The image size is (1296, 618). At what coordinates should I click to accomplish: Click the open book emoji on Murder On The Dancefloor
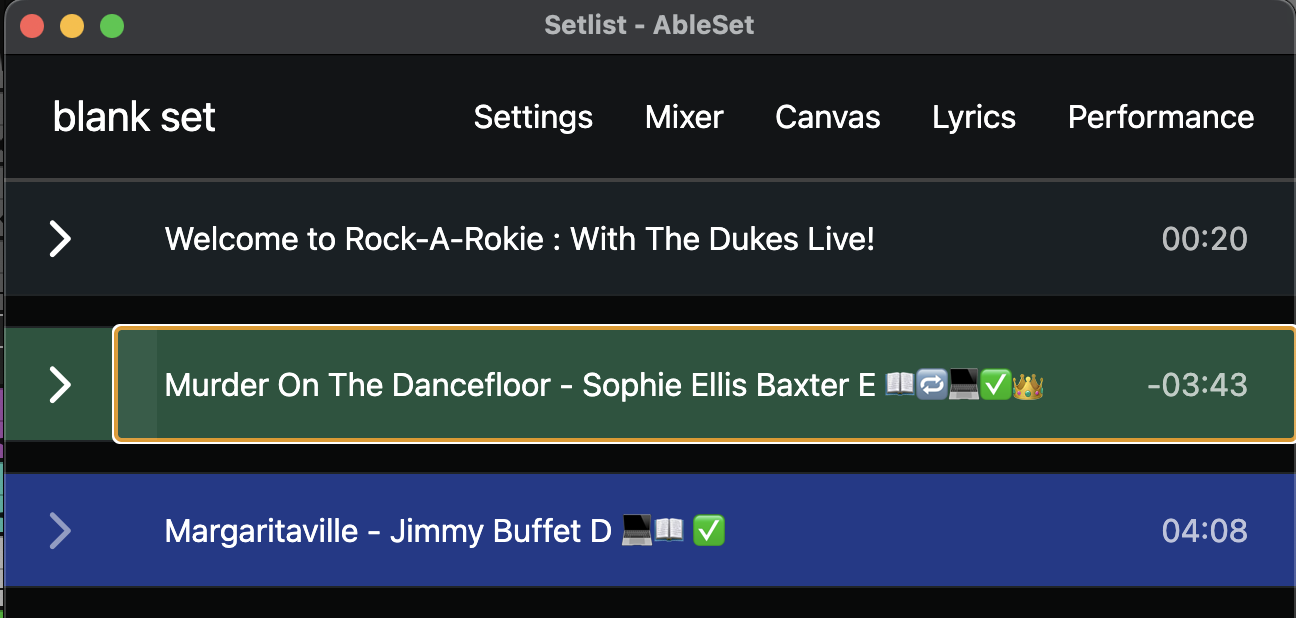pyautogui.click(x=900, y=385)
